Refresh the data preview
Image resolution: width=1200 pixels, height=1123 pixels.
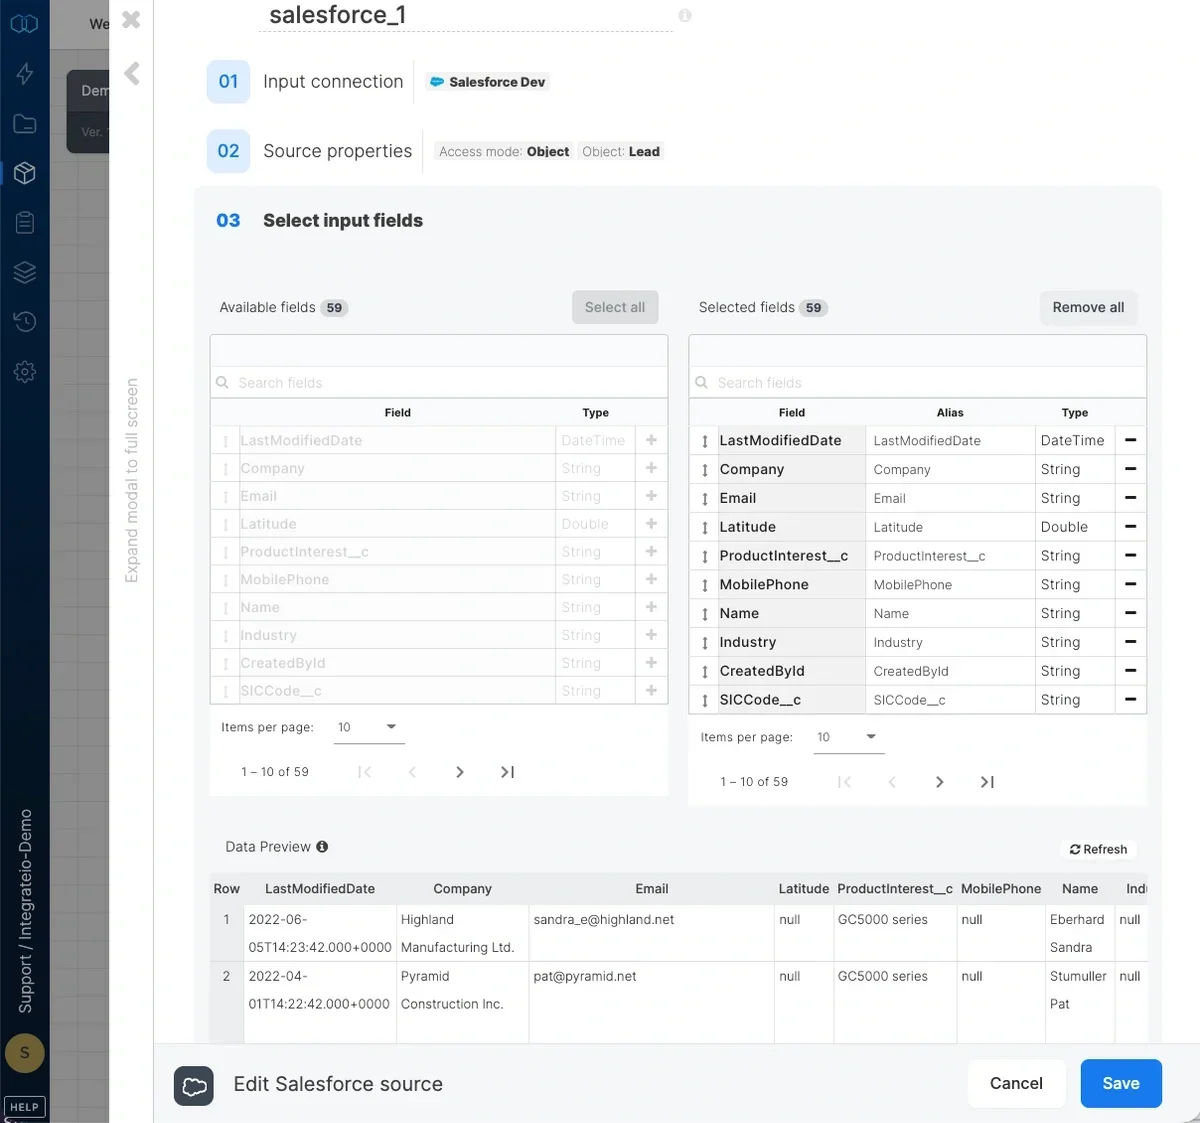point(1098,849)
